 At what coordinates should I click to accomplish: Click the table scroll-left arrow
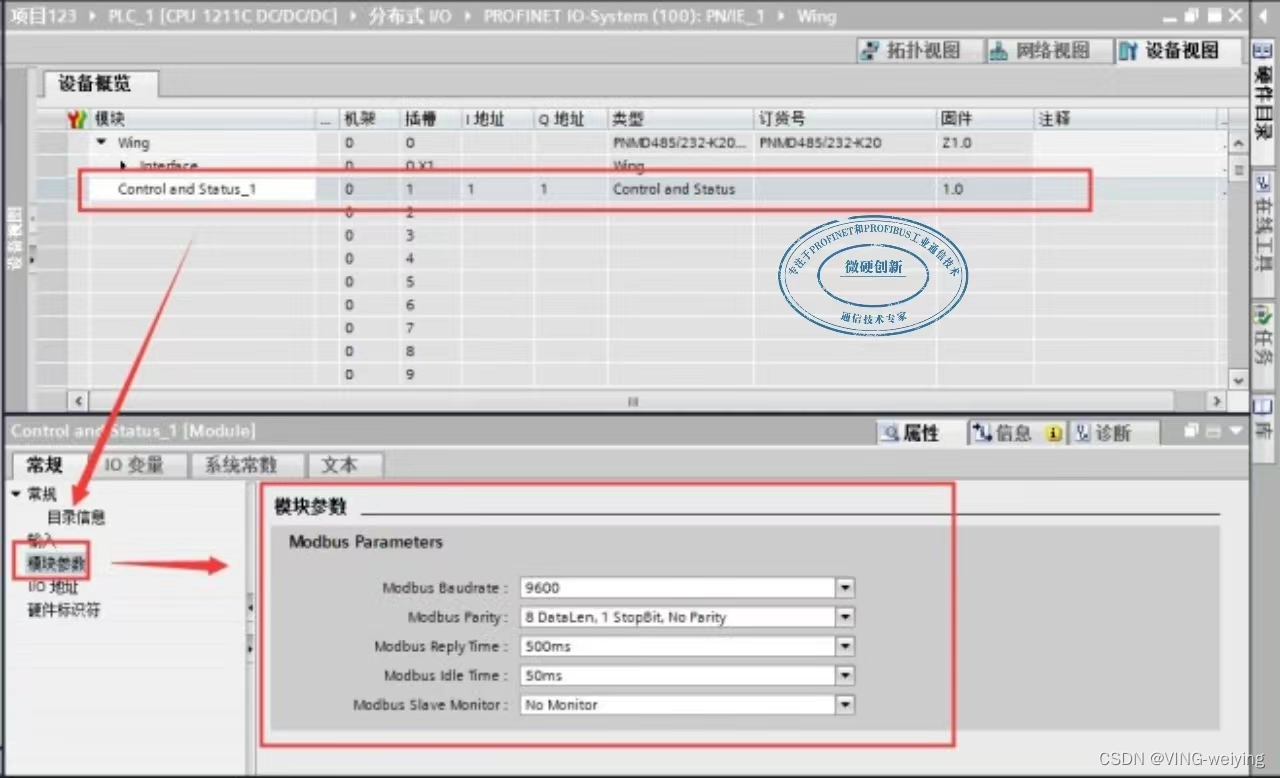pos(77,401)
